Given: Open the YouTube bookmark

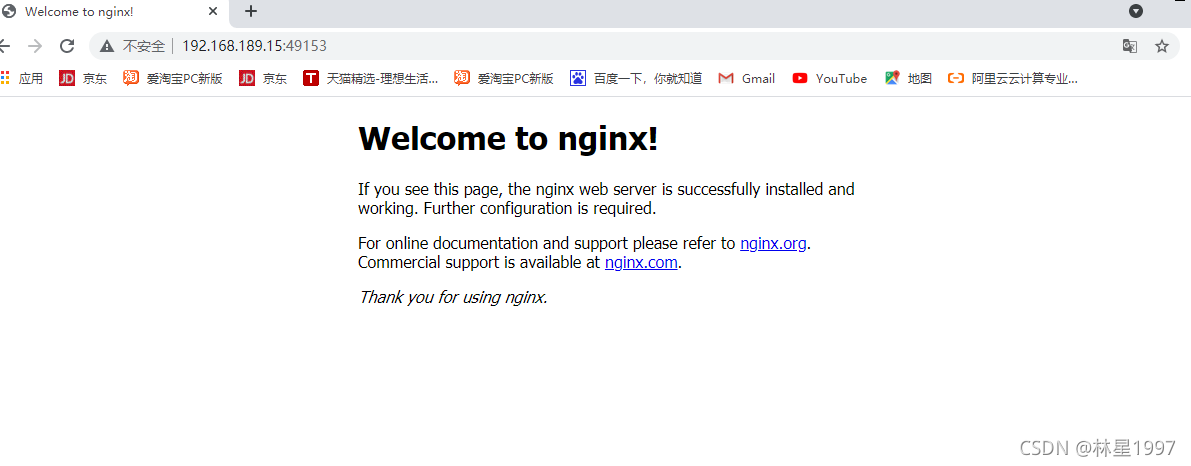Looking at the screenshot, I should click(x=829, y=78).
